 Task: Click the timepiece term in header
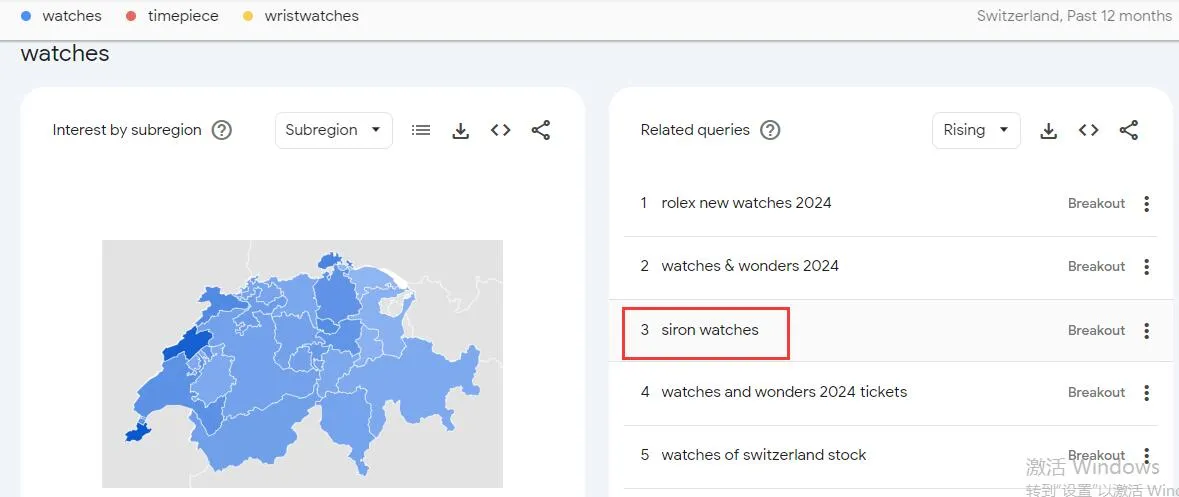click(x=183, y=16)
